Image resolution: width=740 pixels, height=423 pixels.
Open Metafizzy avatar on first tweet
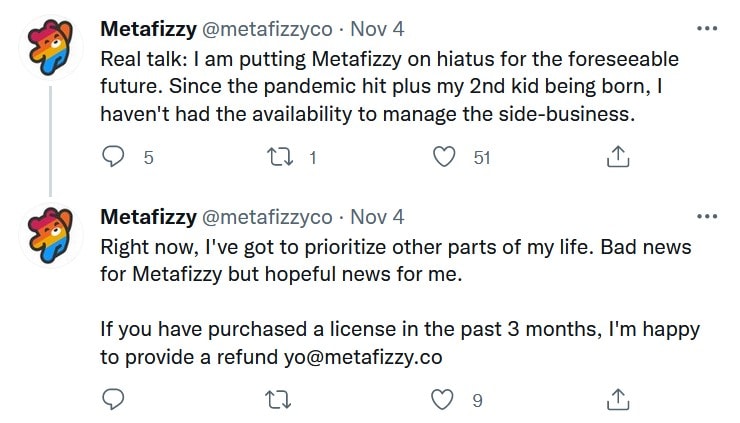pos(50,47)
